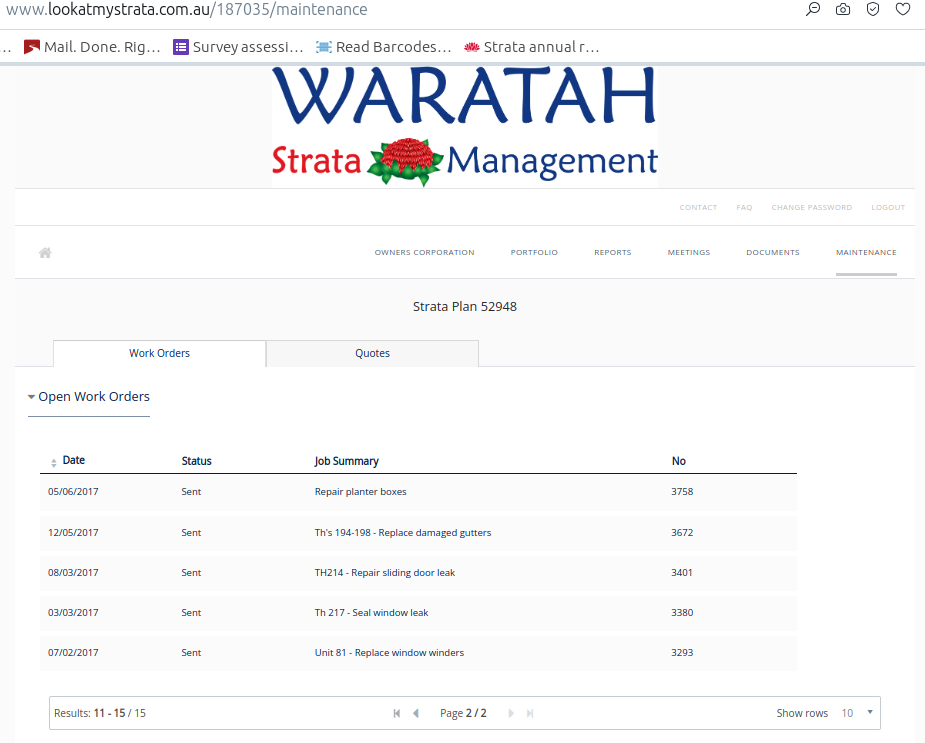Click the camera snapshot icon in address bar
This screenshot has height=743, width=925.
click(843, 9)
